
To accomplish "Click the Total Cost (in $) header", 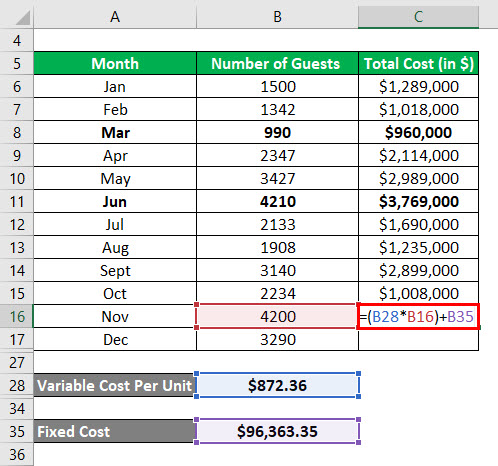I will (x=418, y=63).
